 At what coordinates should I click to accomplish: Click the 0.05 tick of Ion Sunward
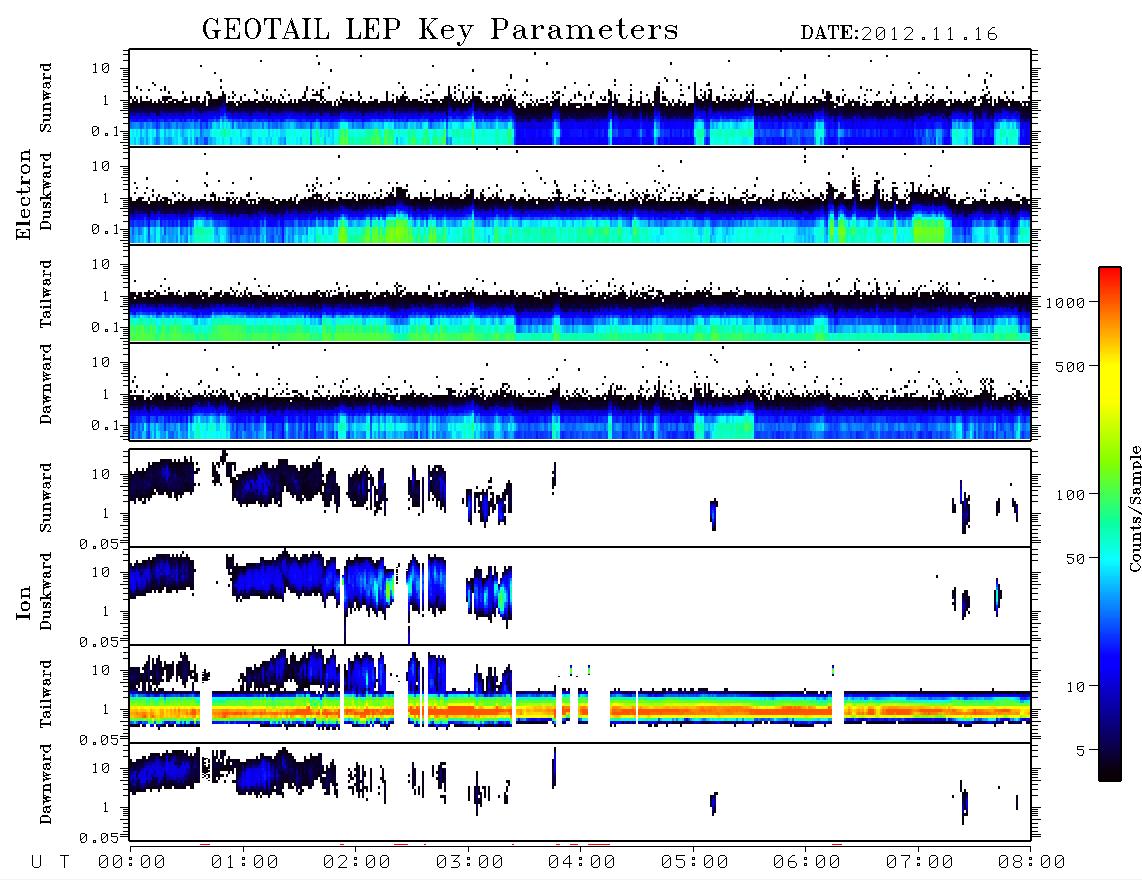click(99, 544)
